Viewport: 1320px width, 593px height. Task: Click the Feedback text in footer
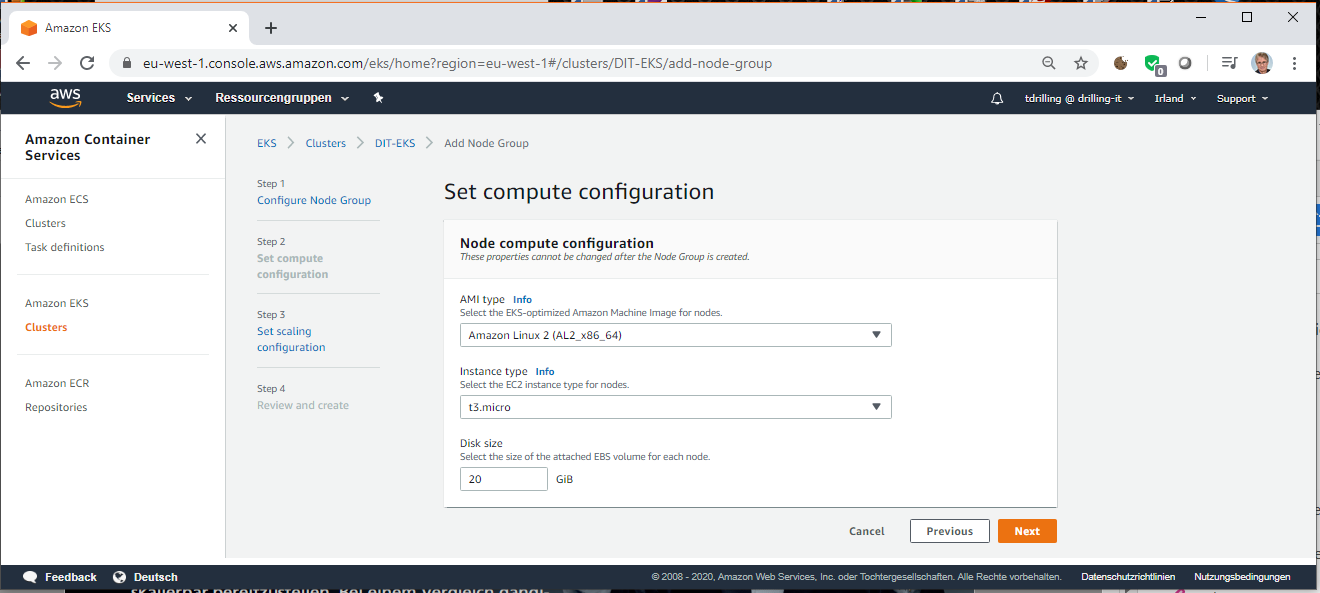71,577
